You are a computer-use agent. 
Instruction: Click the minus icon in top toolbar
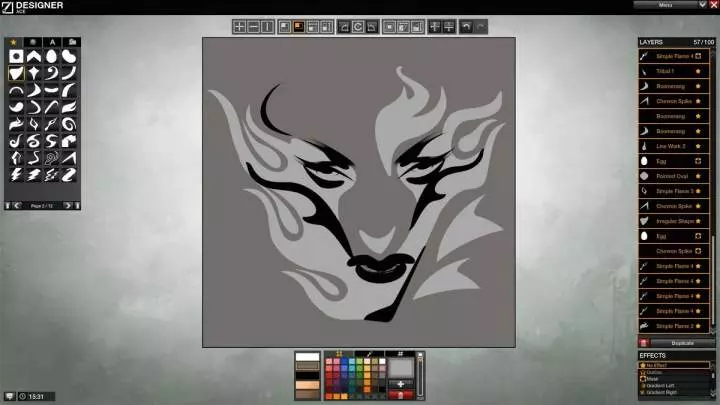click(253, 27)
